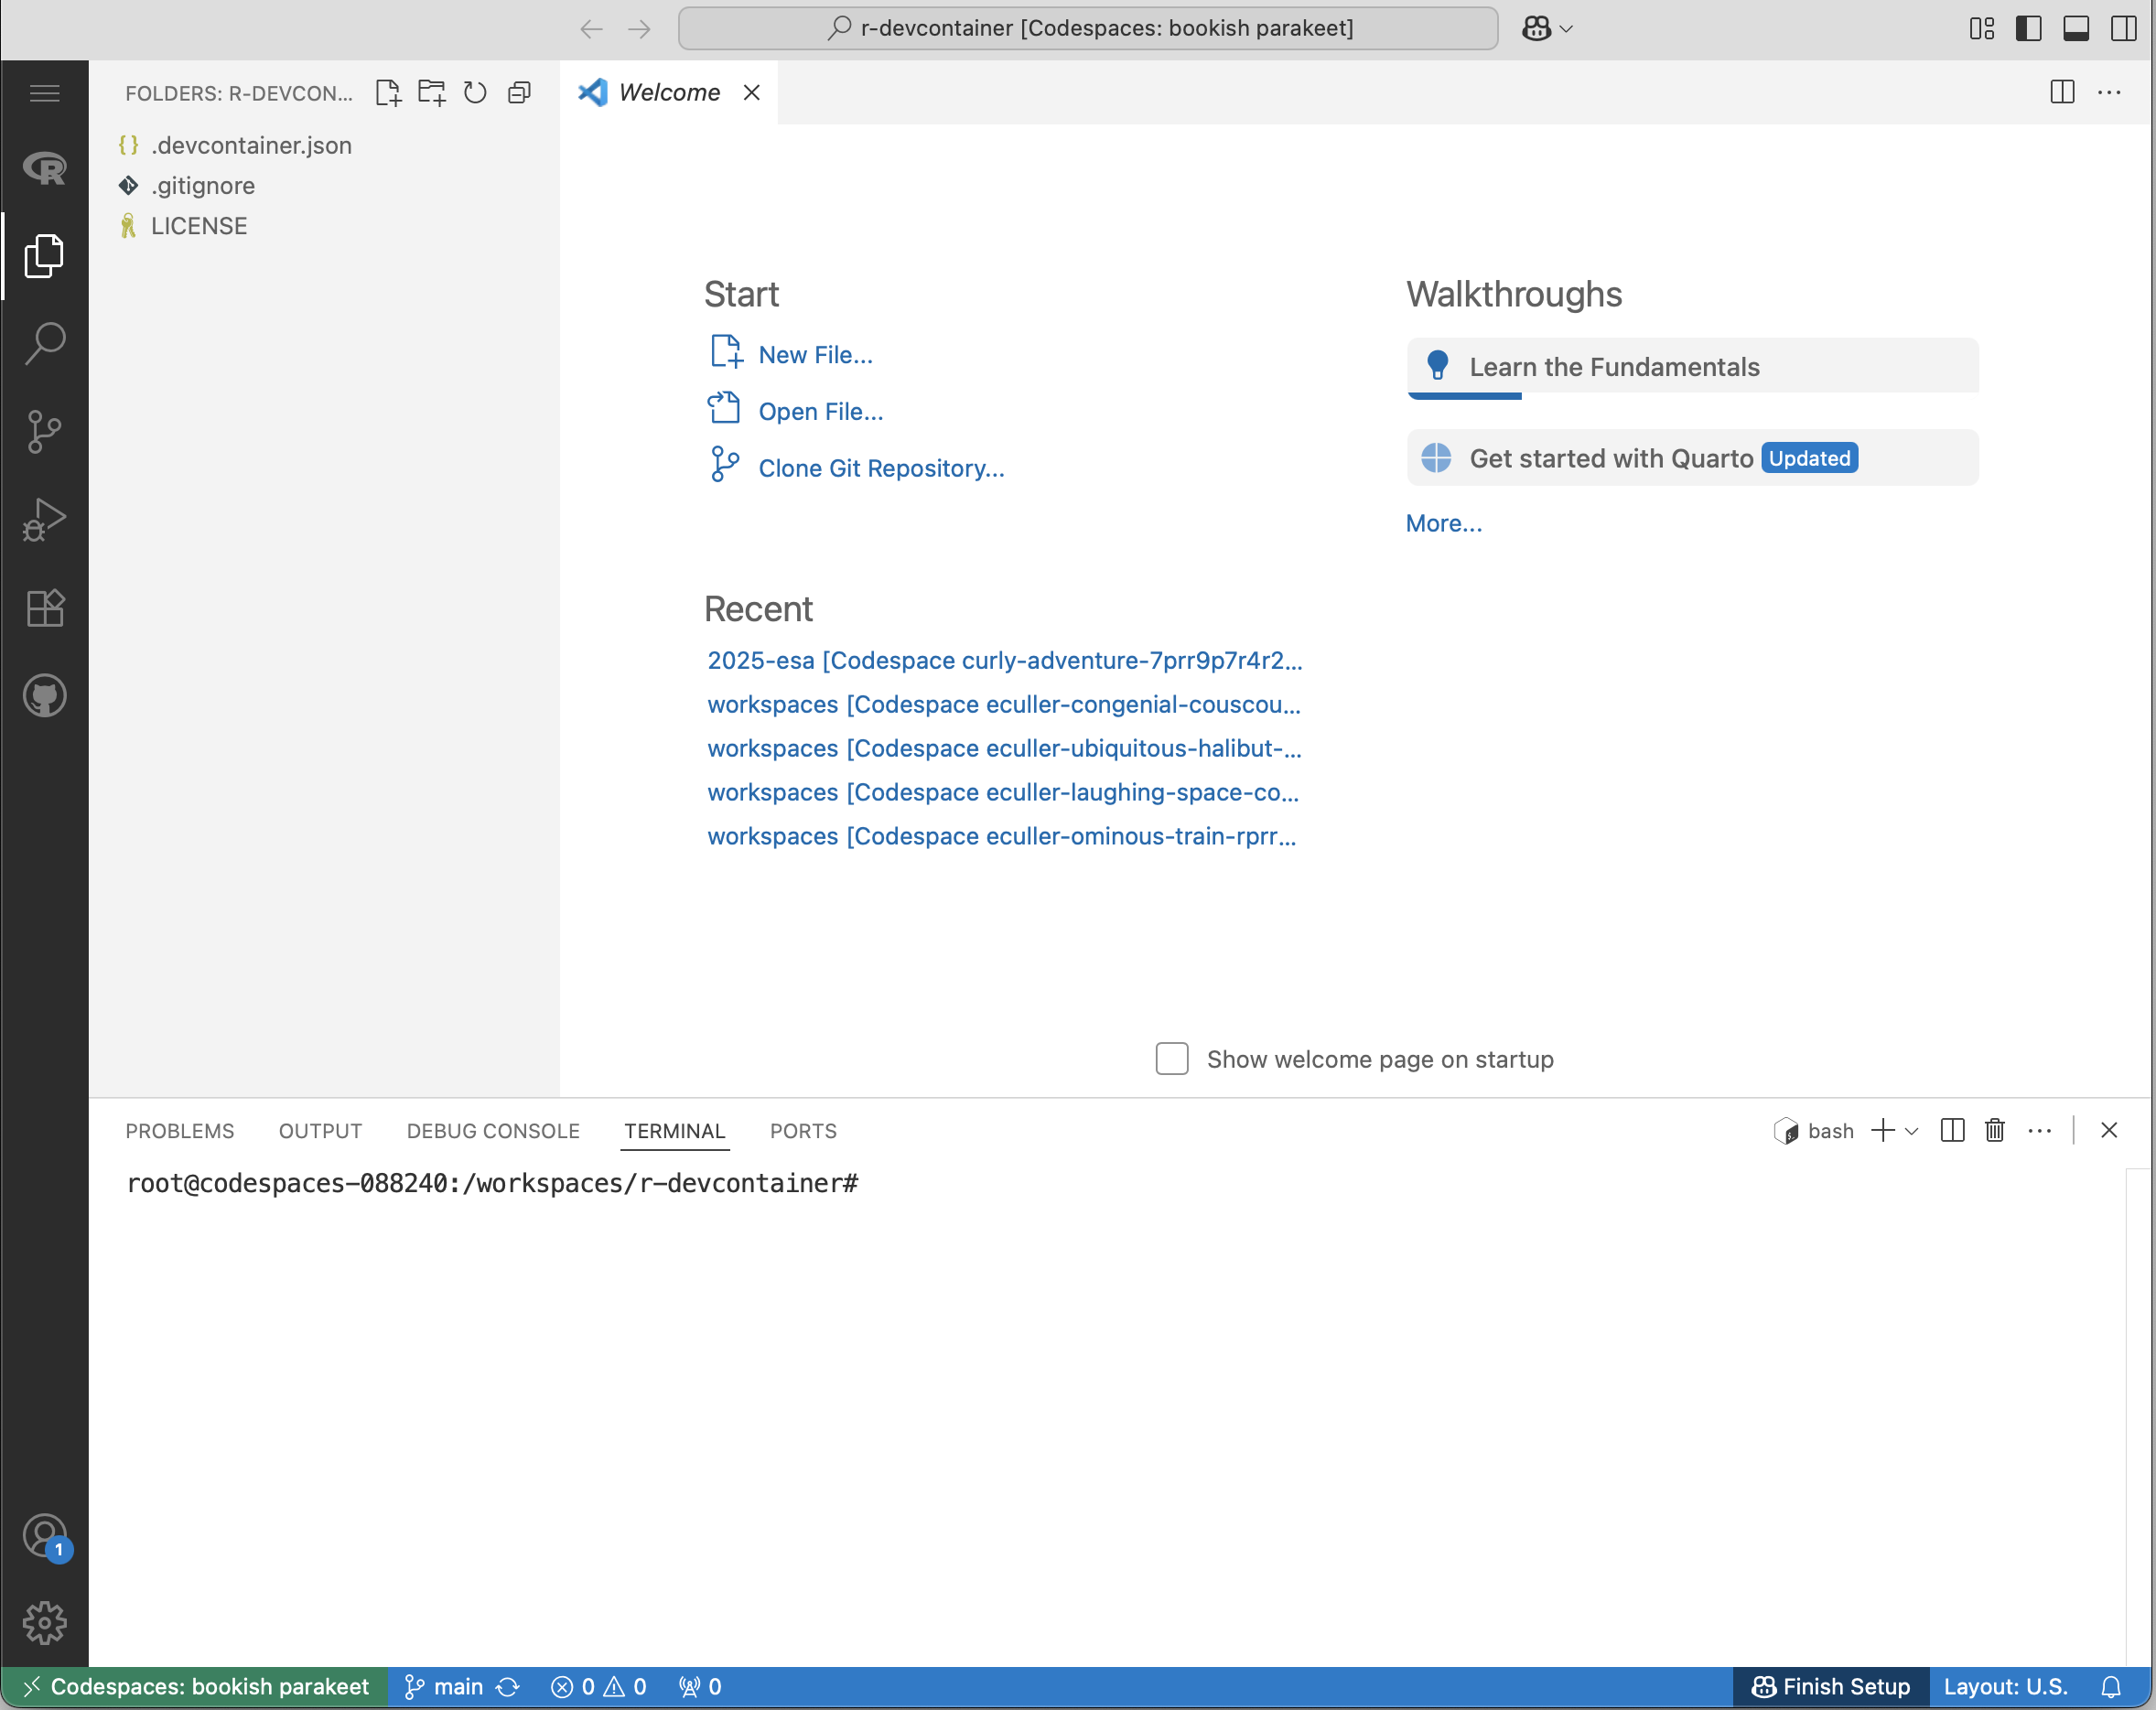Switch to the PROBLEMS tab

click(179, 1131)
